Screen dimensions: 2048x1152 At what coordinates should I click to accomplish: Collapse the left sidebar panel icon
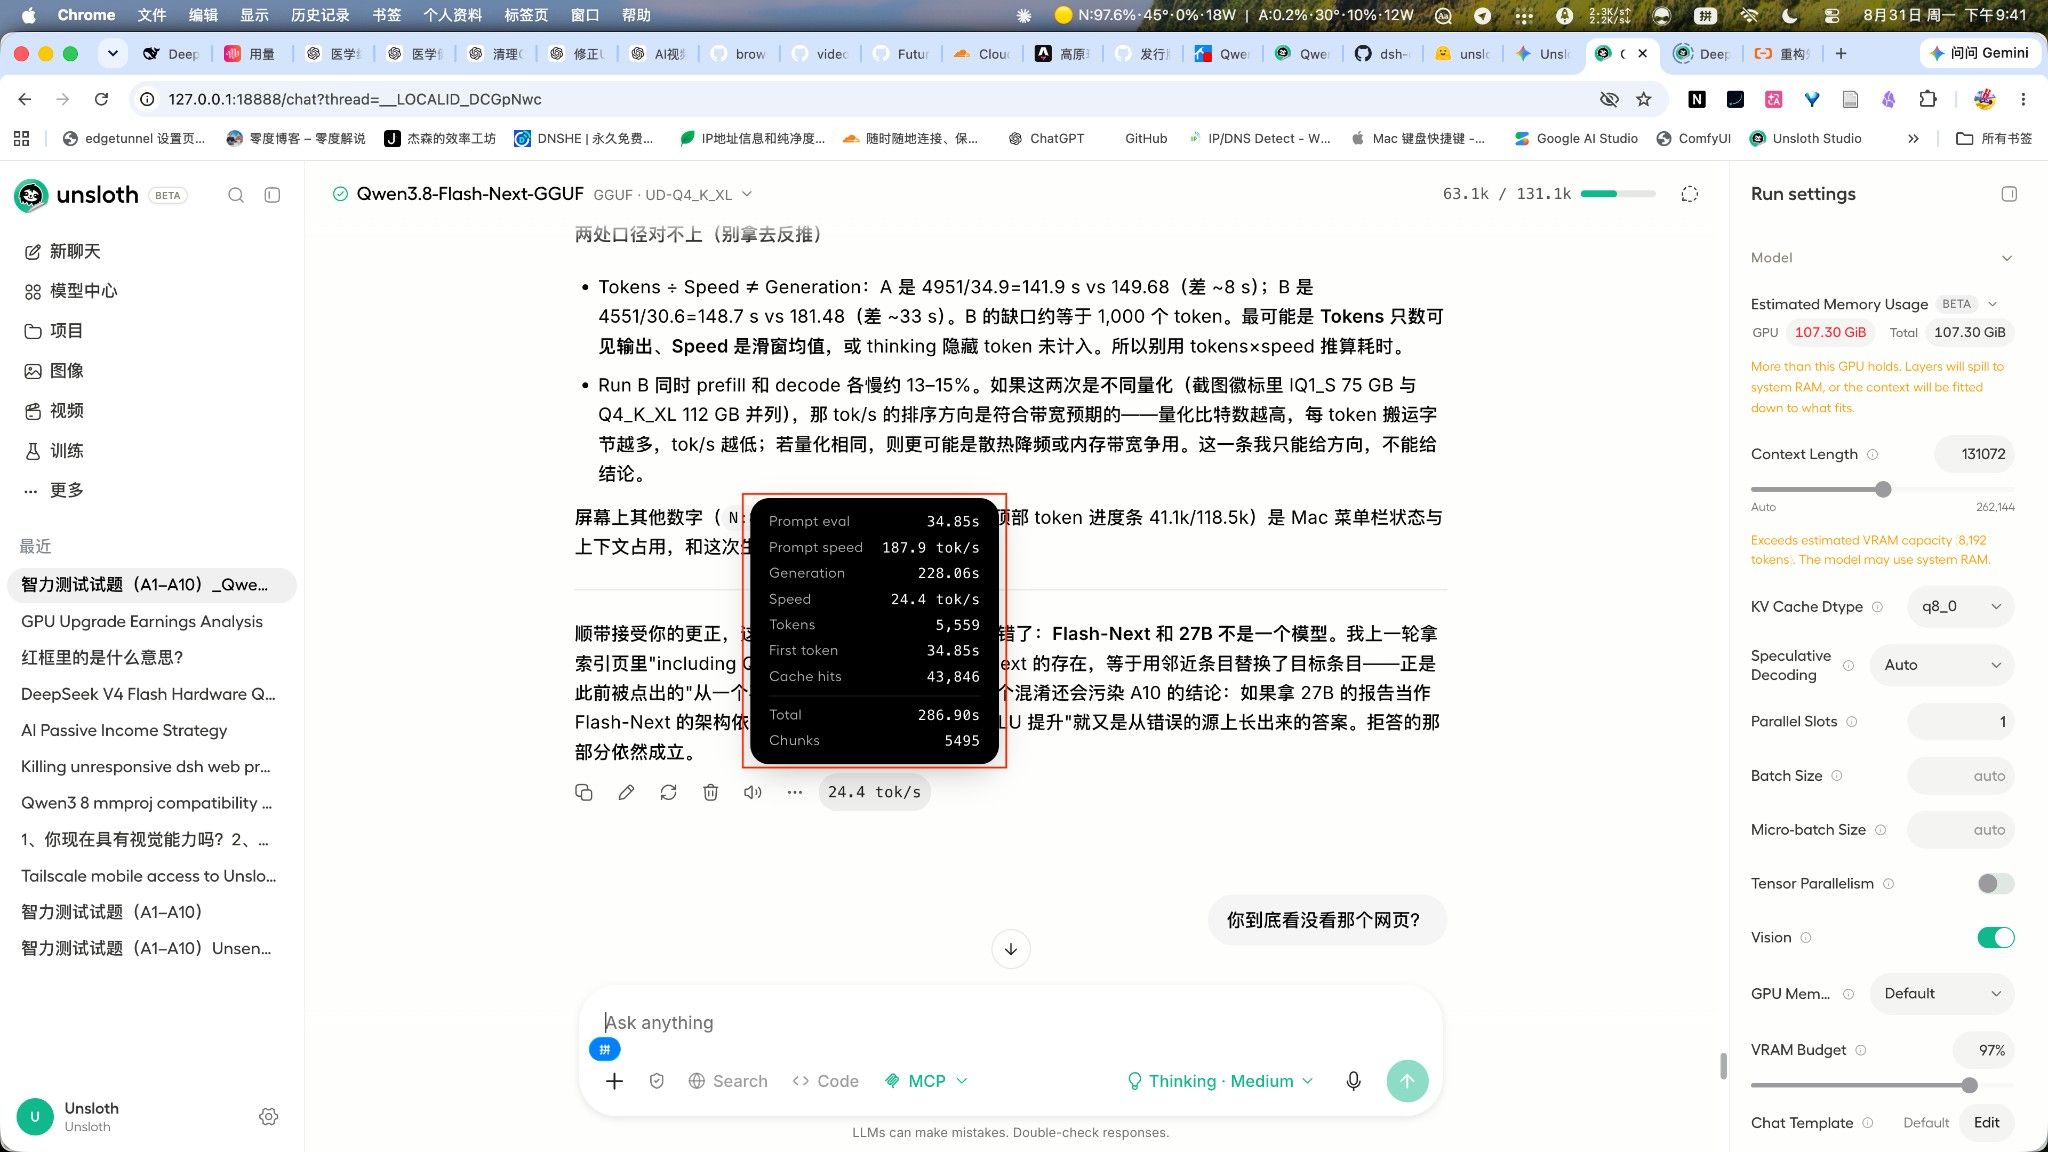tap(272, 195)
